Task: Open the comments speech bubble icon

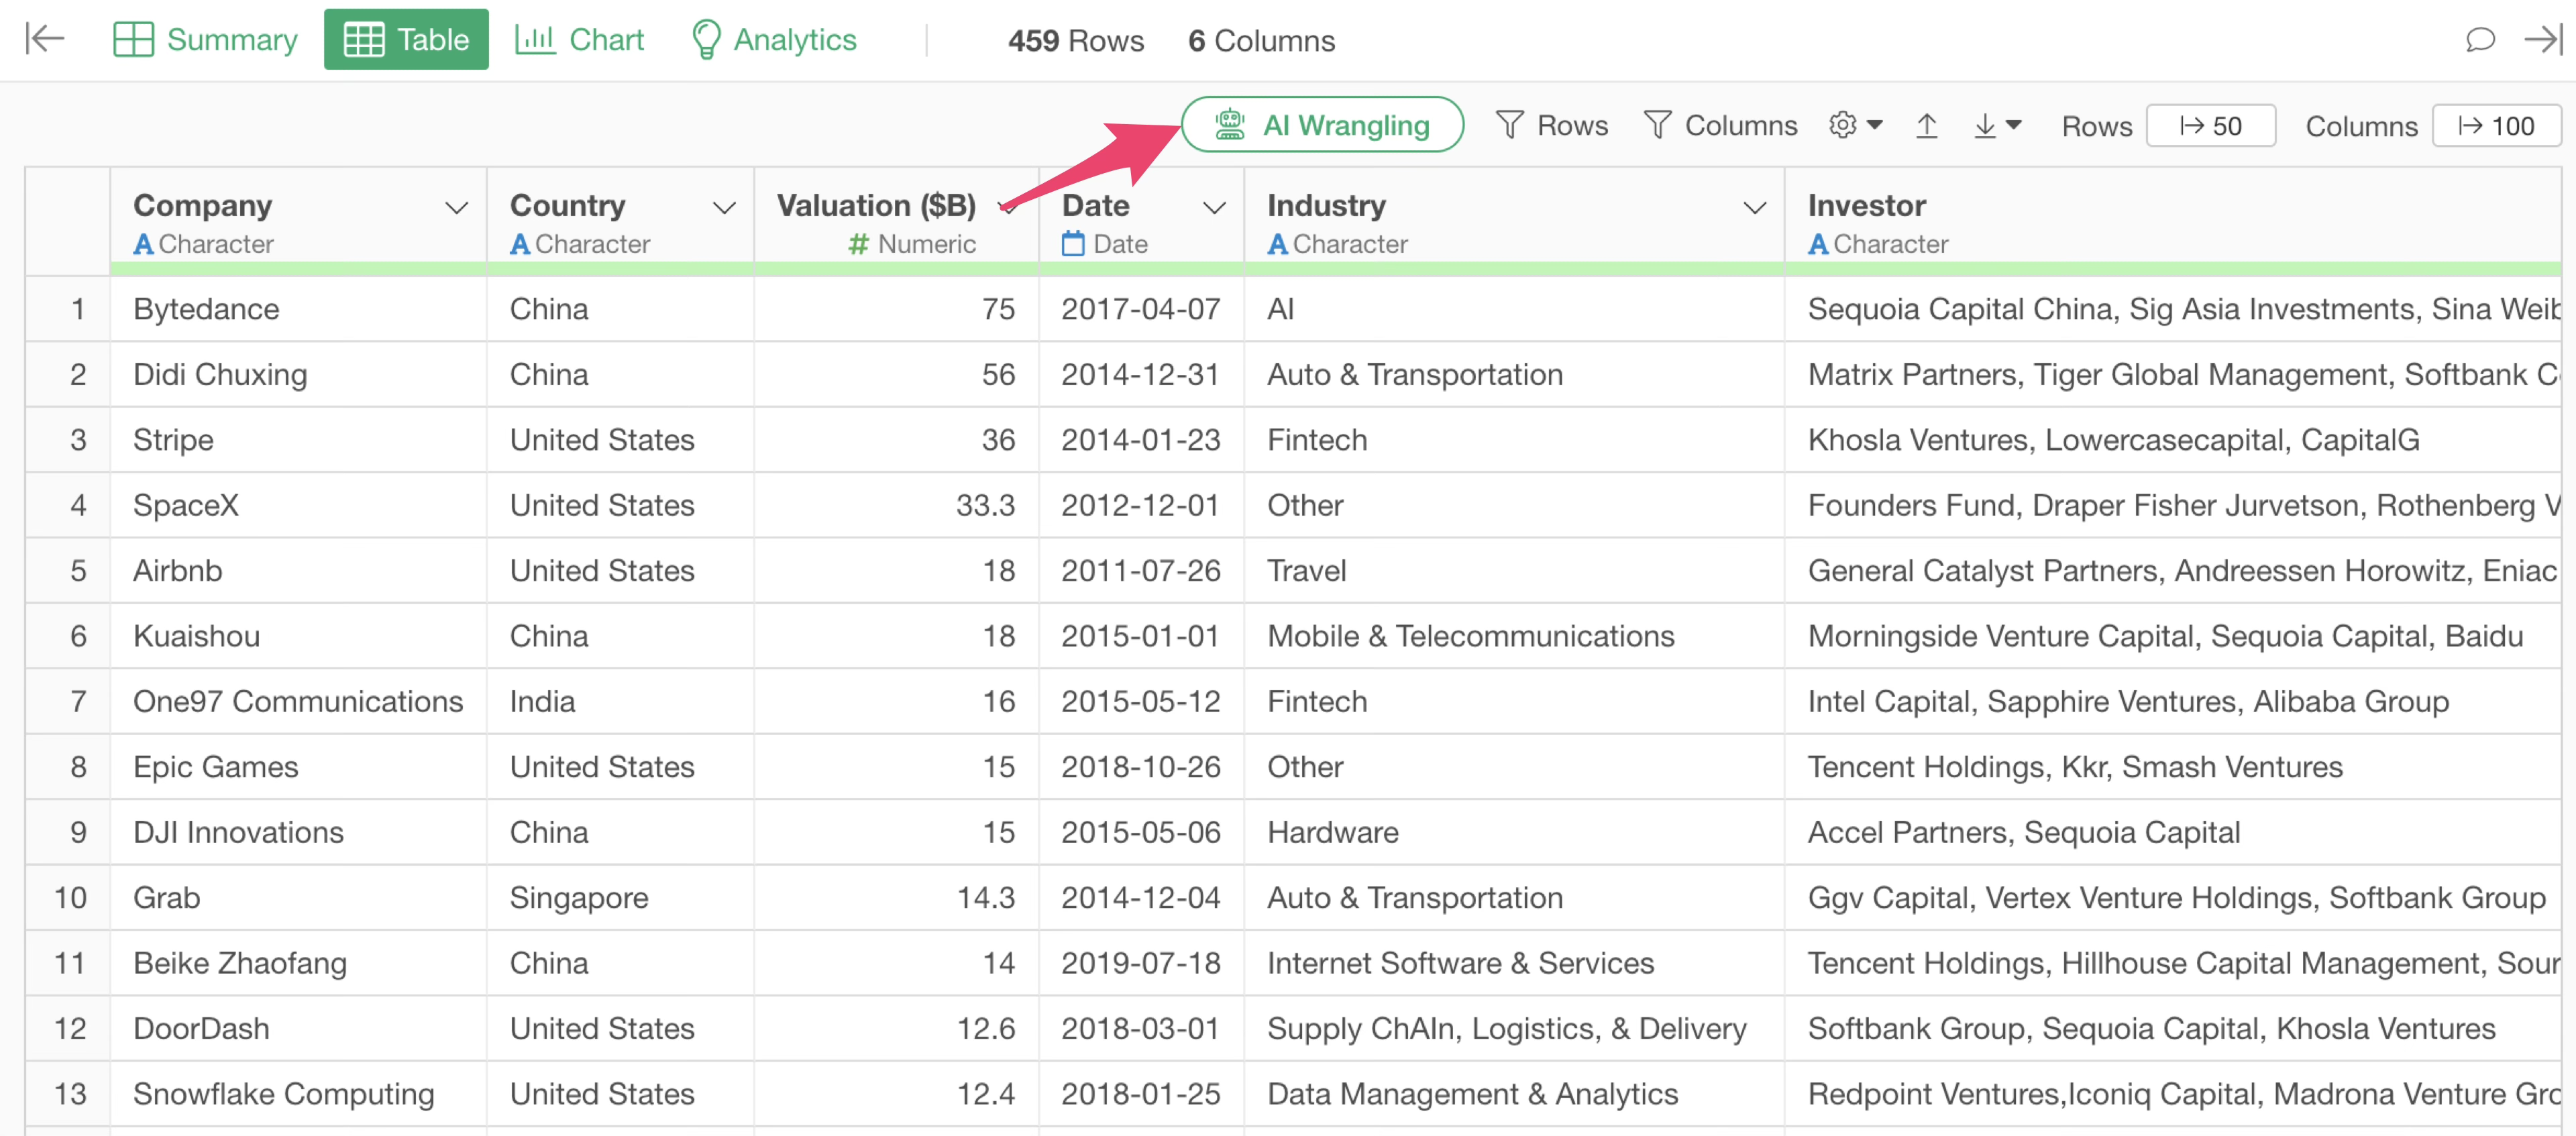Action: tap(2480, 40)
